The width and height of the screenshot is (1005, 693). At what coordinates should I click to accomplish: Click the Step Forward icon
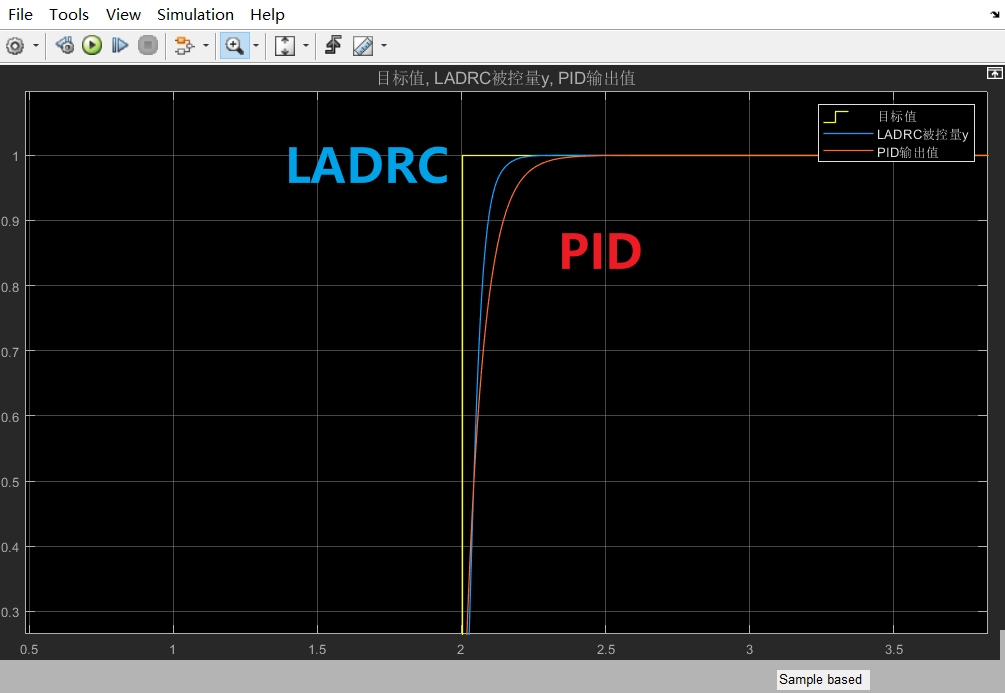[120, 46]
